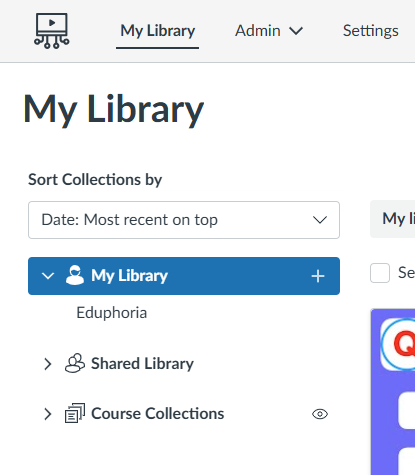Select the Shared Library label
Viewport: 415px width, 475px height.
tap(142, 363)
